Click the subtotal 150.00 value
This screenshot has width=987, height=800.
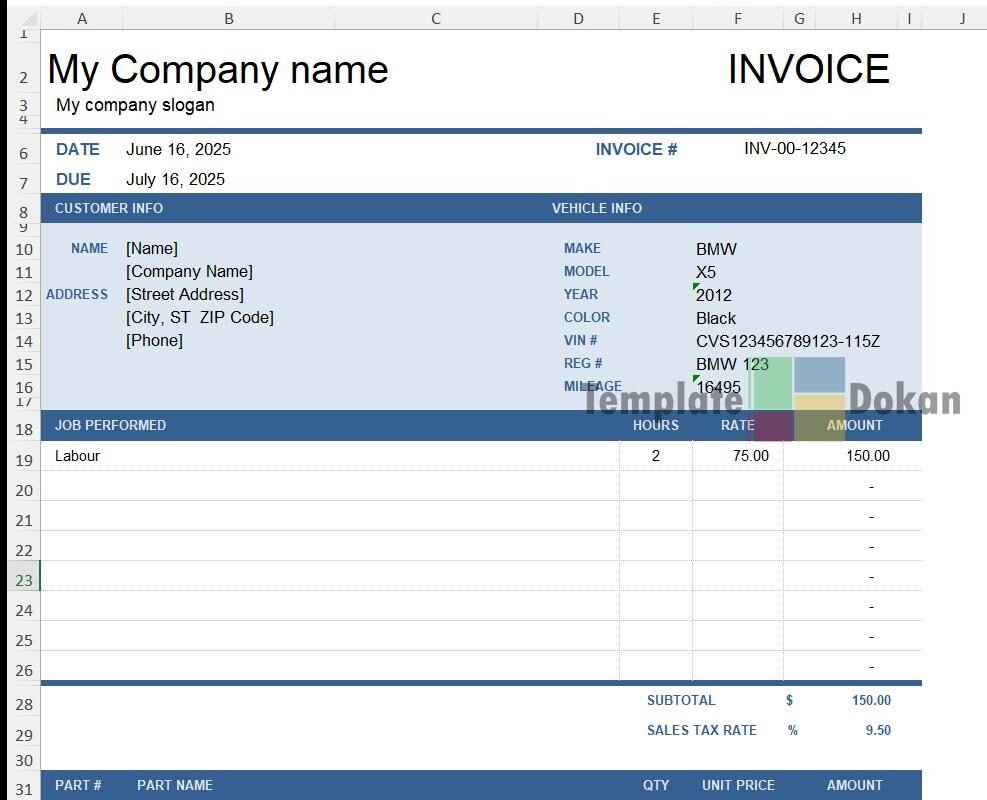tap(871, 700)
